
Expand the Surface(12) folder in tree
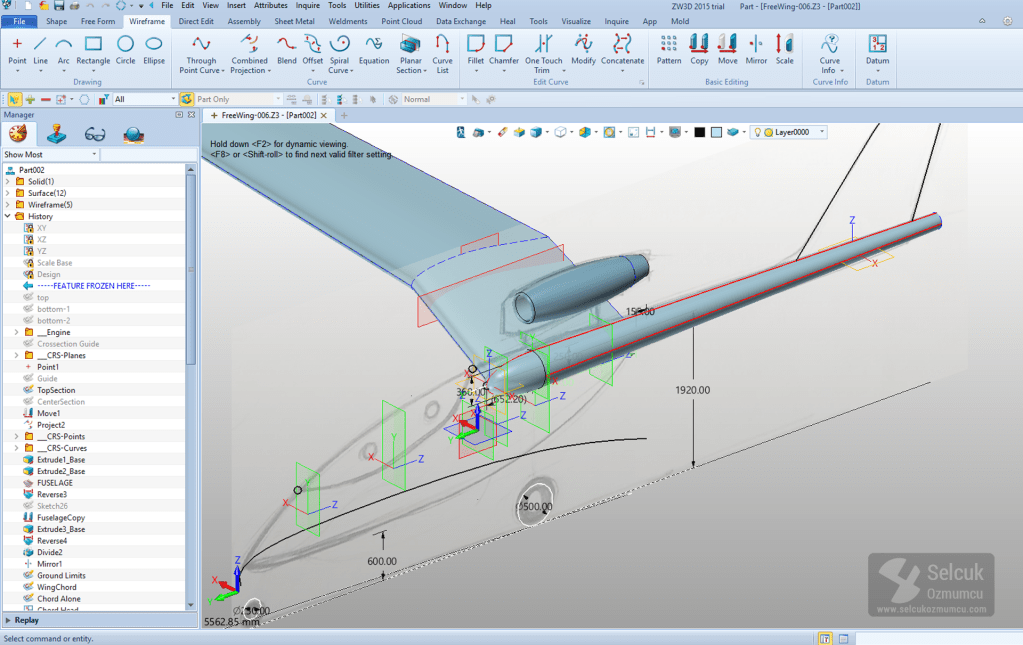tap(8, 193)
